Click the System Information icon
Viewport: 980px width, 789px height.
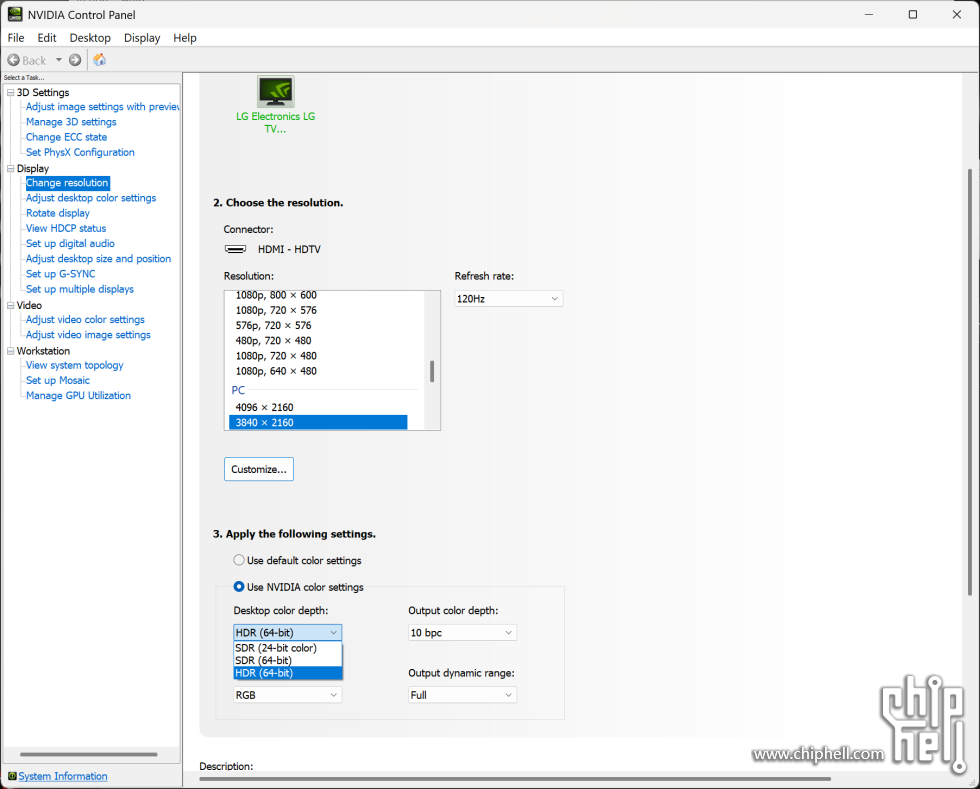tap(12, 776)
